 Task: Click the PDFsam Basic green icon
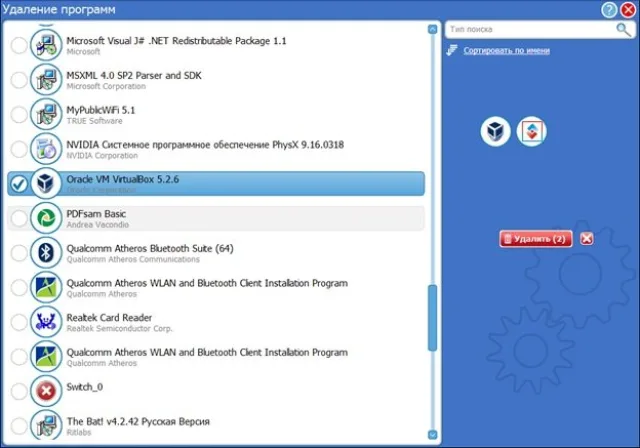pos(46,218)
